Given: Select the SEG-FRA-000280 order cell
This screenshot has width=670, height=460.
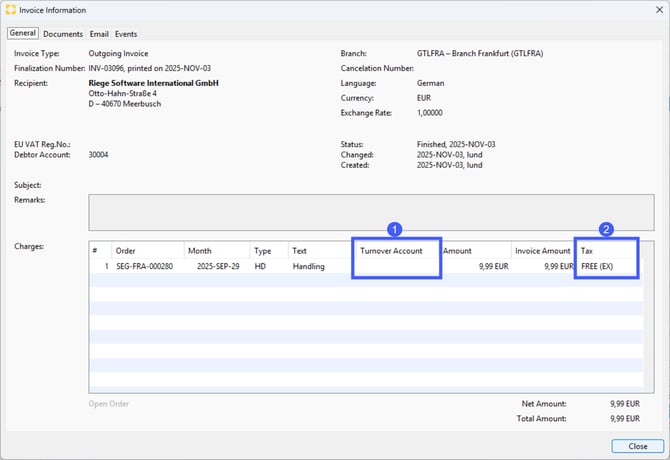Looking at the screenshot, I should coord(145,267).
